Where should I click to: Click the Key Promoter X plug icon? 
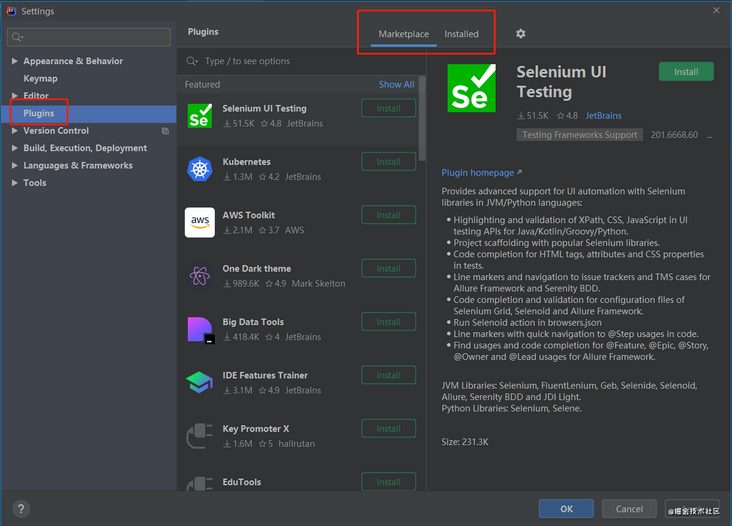[200, 436]
